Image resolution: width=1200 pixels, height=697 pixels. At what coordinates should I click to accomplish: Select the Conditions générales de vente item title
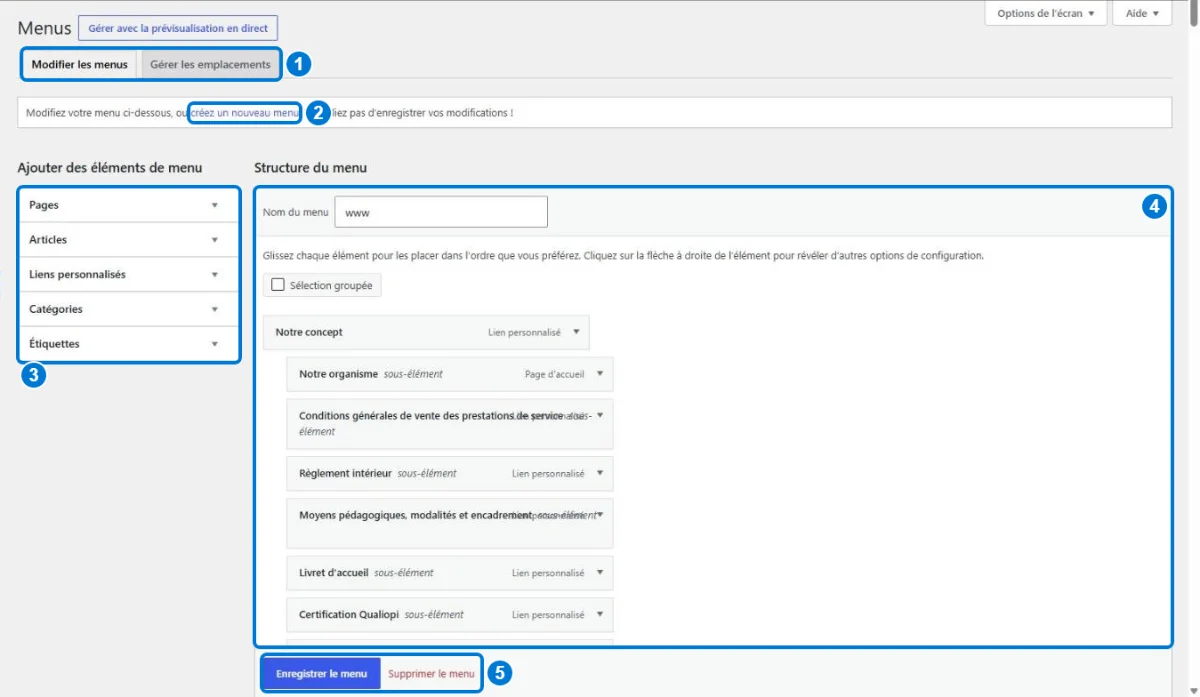tap(431, 415)
